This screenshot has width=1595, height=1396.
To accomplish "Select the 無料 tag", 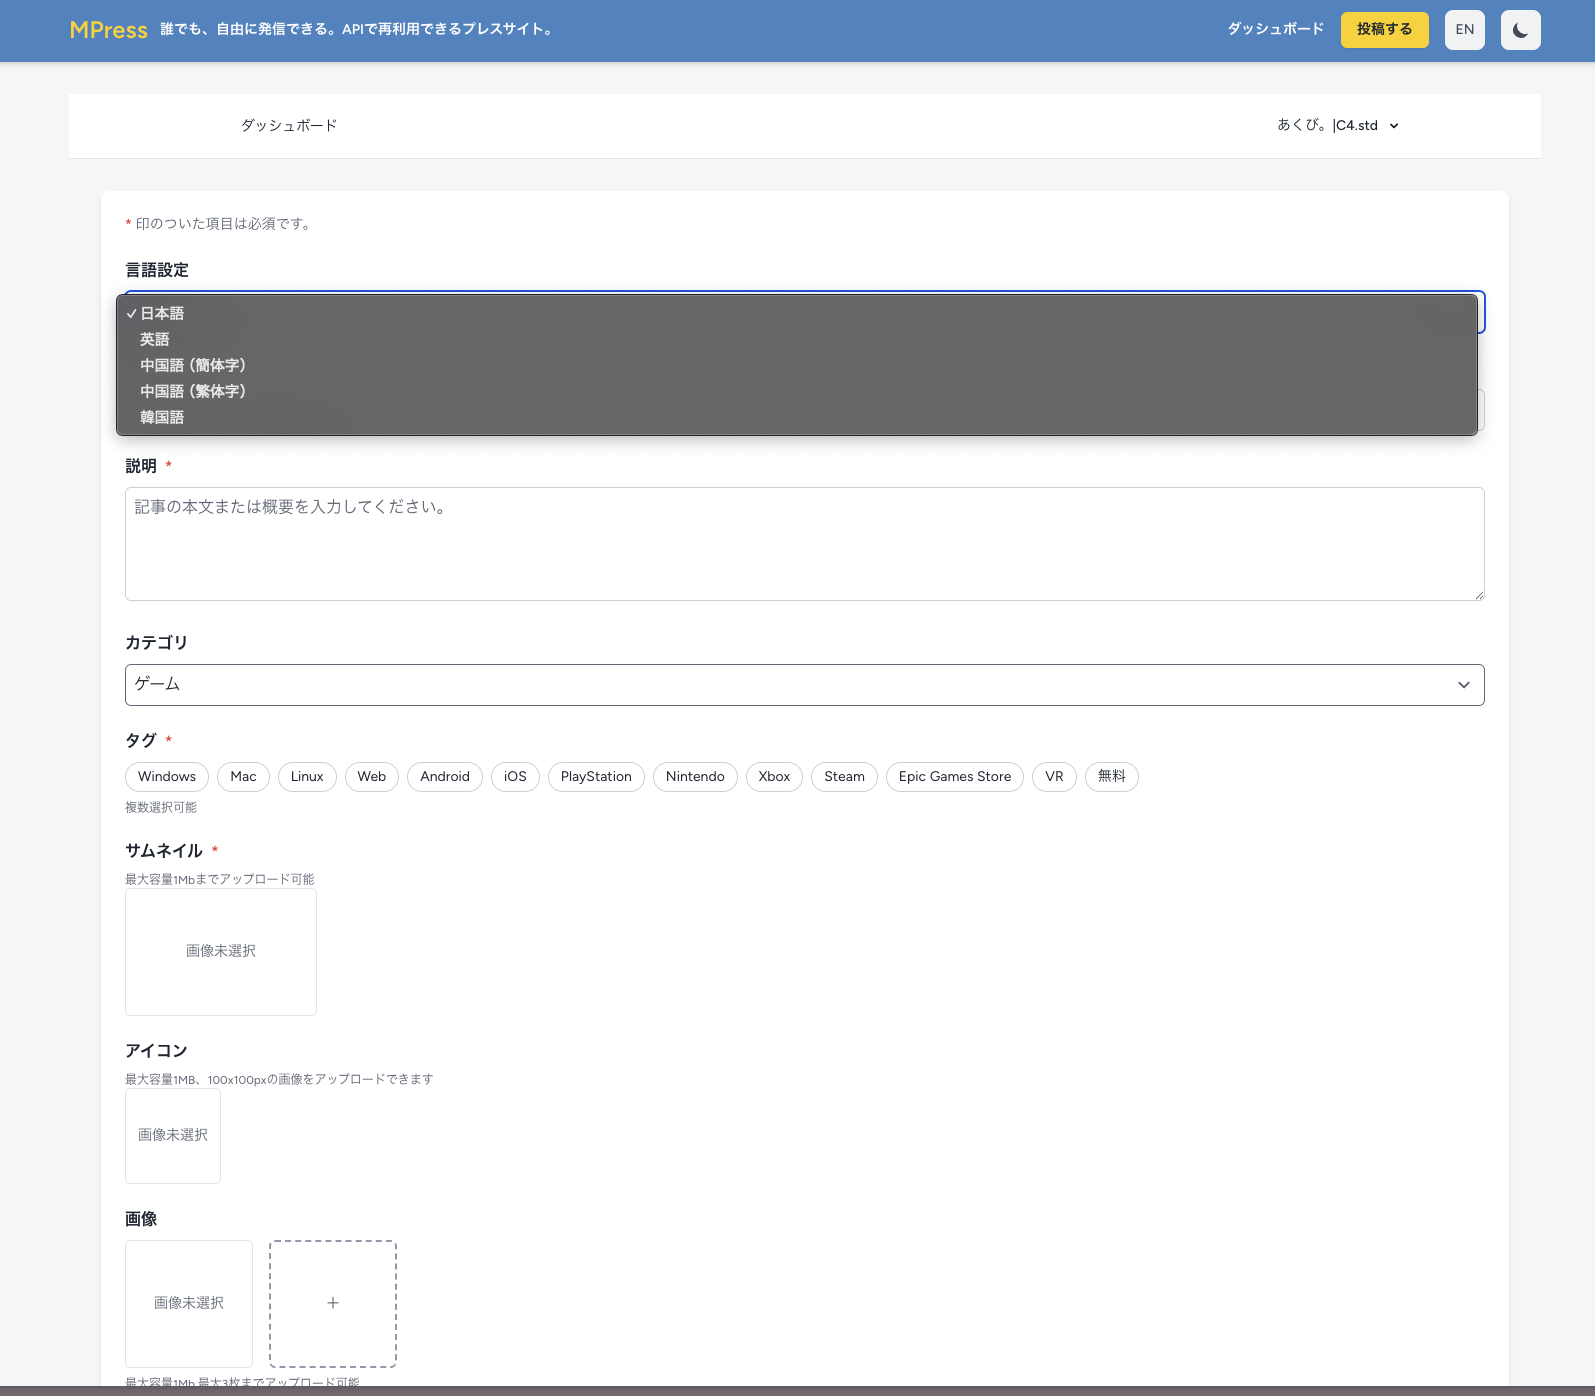I will pos(1111,777).
